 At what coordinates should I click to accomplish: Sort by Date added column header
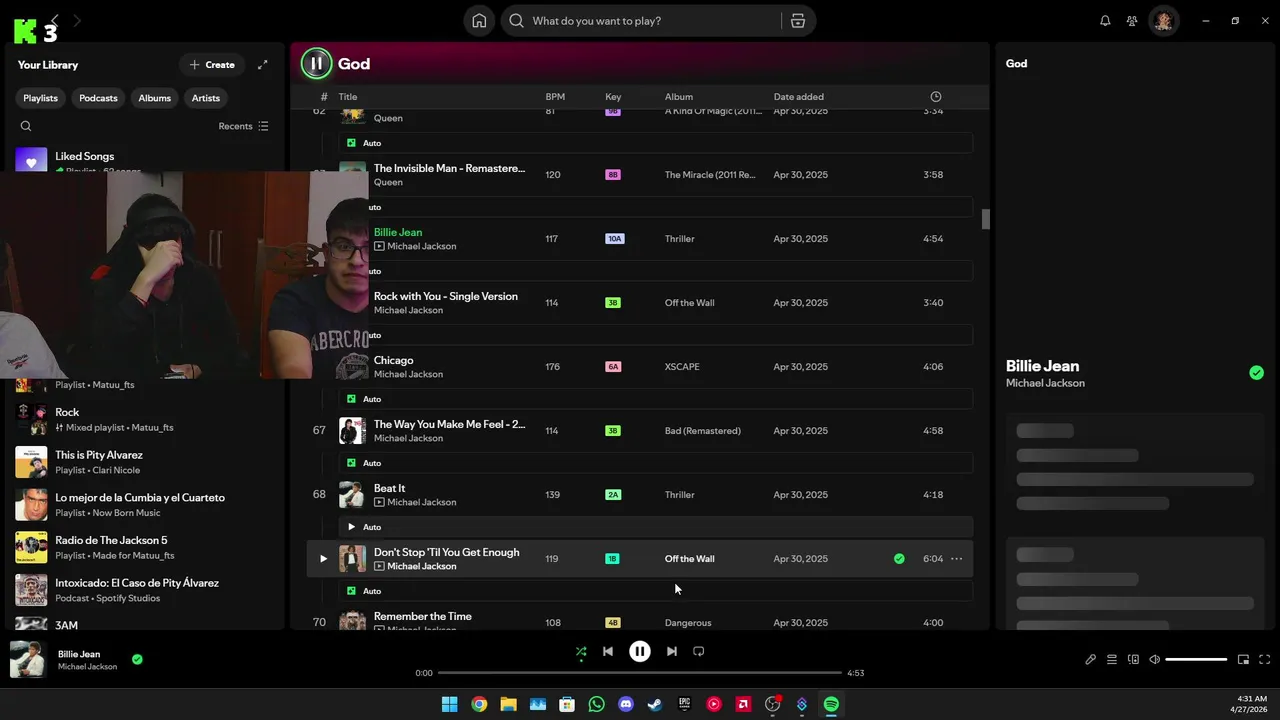pos(799,97)
